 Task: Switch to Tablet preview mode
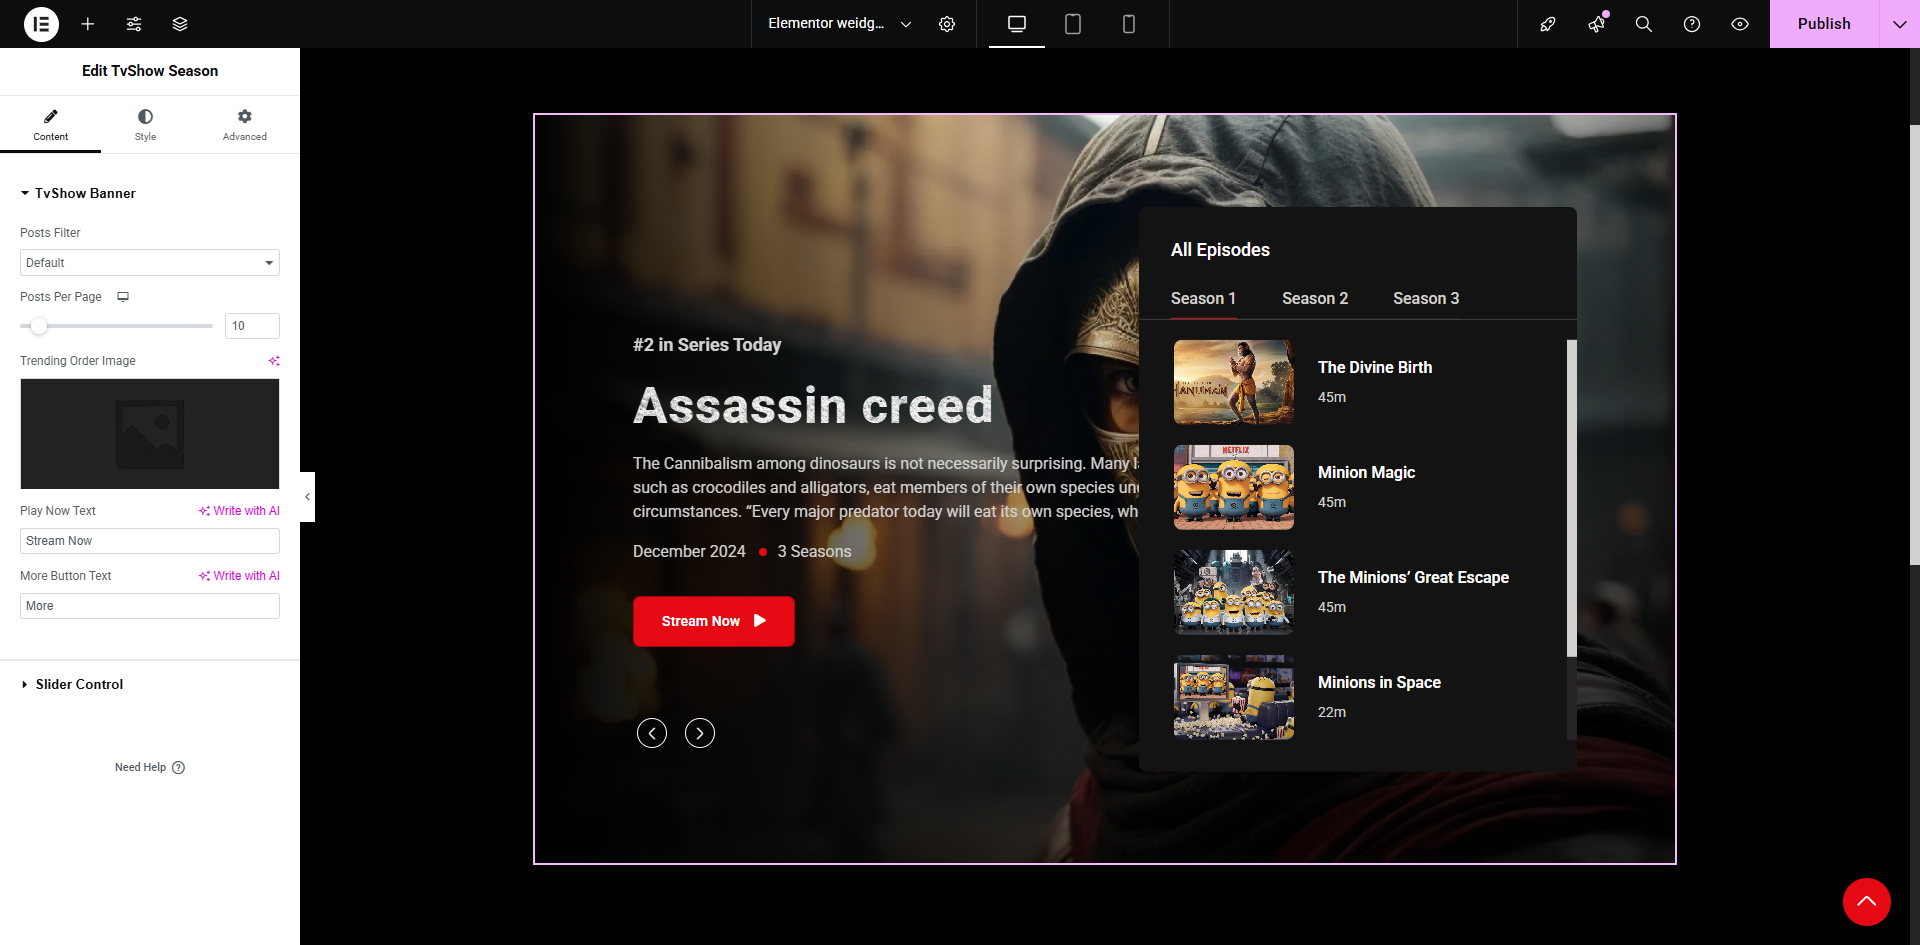(x=1073, y=24)
